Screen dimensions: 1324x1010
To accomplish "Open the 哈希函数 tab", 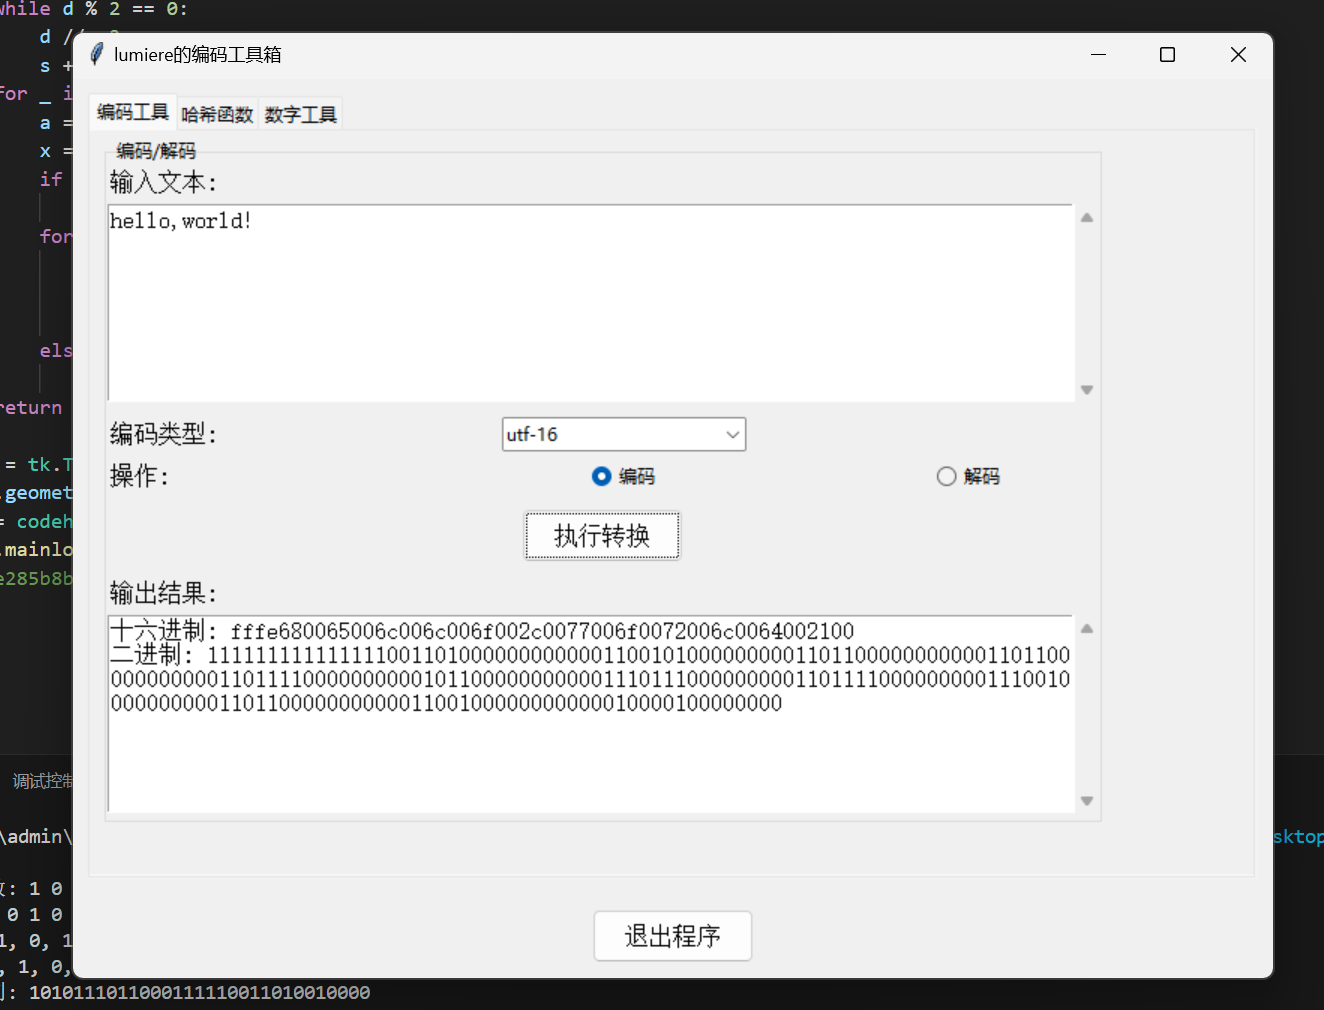I will (x=218, y=114).
